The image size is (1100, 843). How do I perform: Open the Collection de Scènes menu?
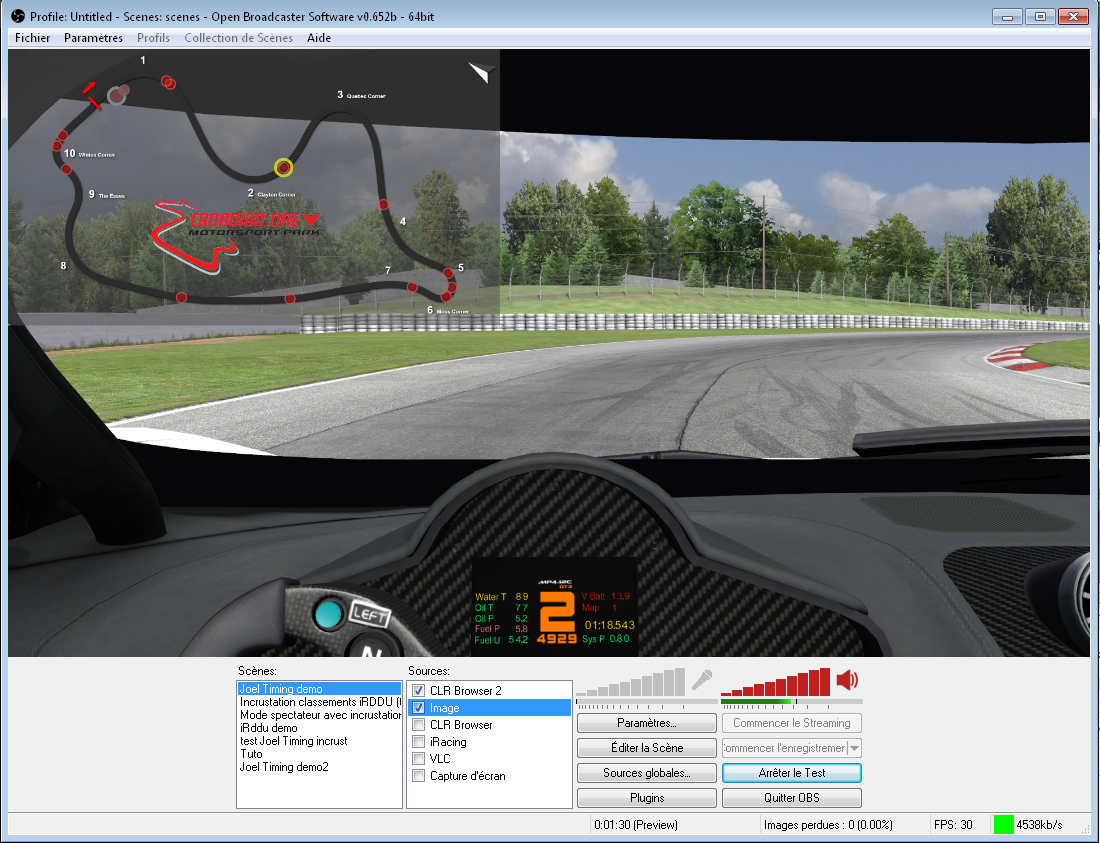[239, 38]
